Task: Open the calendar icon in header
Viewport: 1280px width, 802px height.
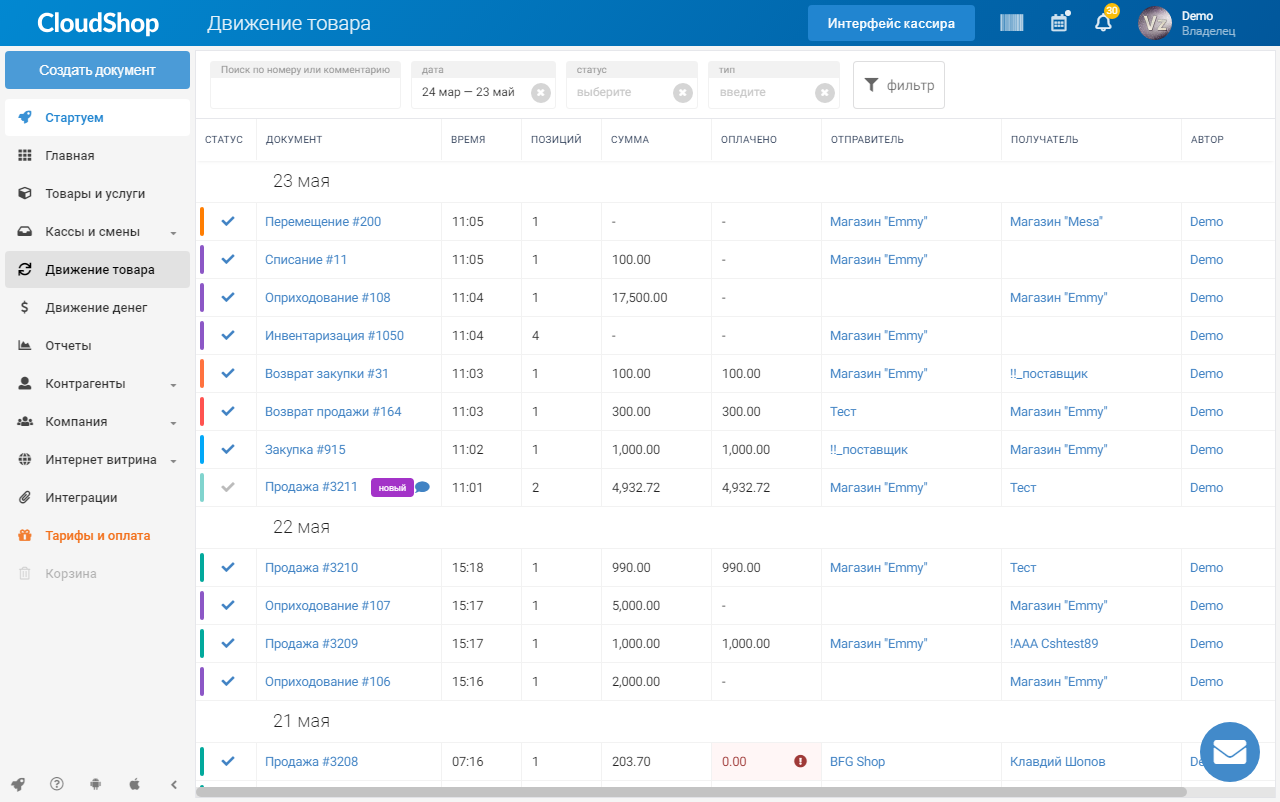Action: [x=1059, y=22]
